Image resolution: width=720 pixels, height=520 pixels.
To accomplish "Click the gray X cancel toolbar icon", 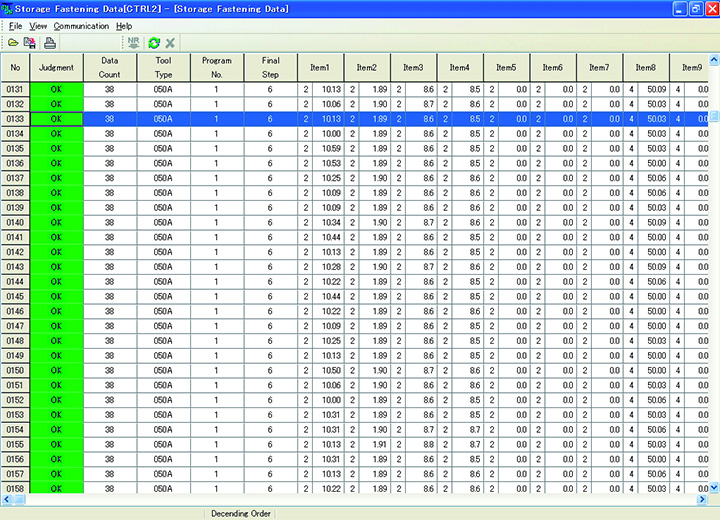I will 170,42.
